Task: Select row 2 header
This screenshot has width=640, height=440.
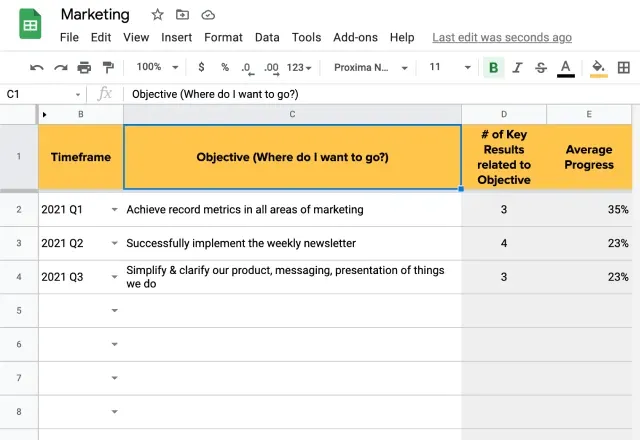Action: point(19,209)
